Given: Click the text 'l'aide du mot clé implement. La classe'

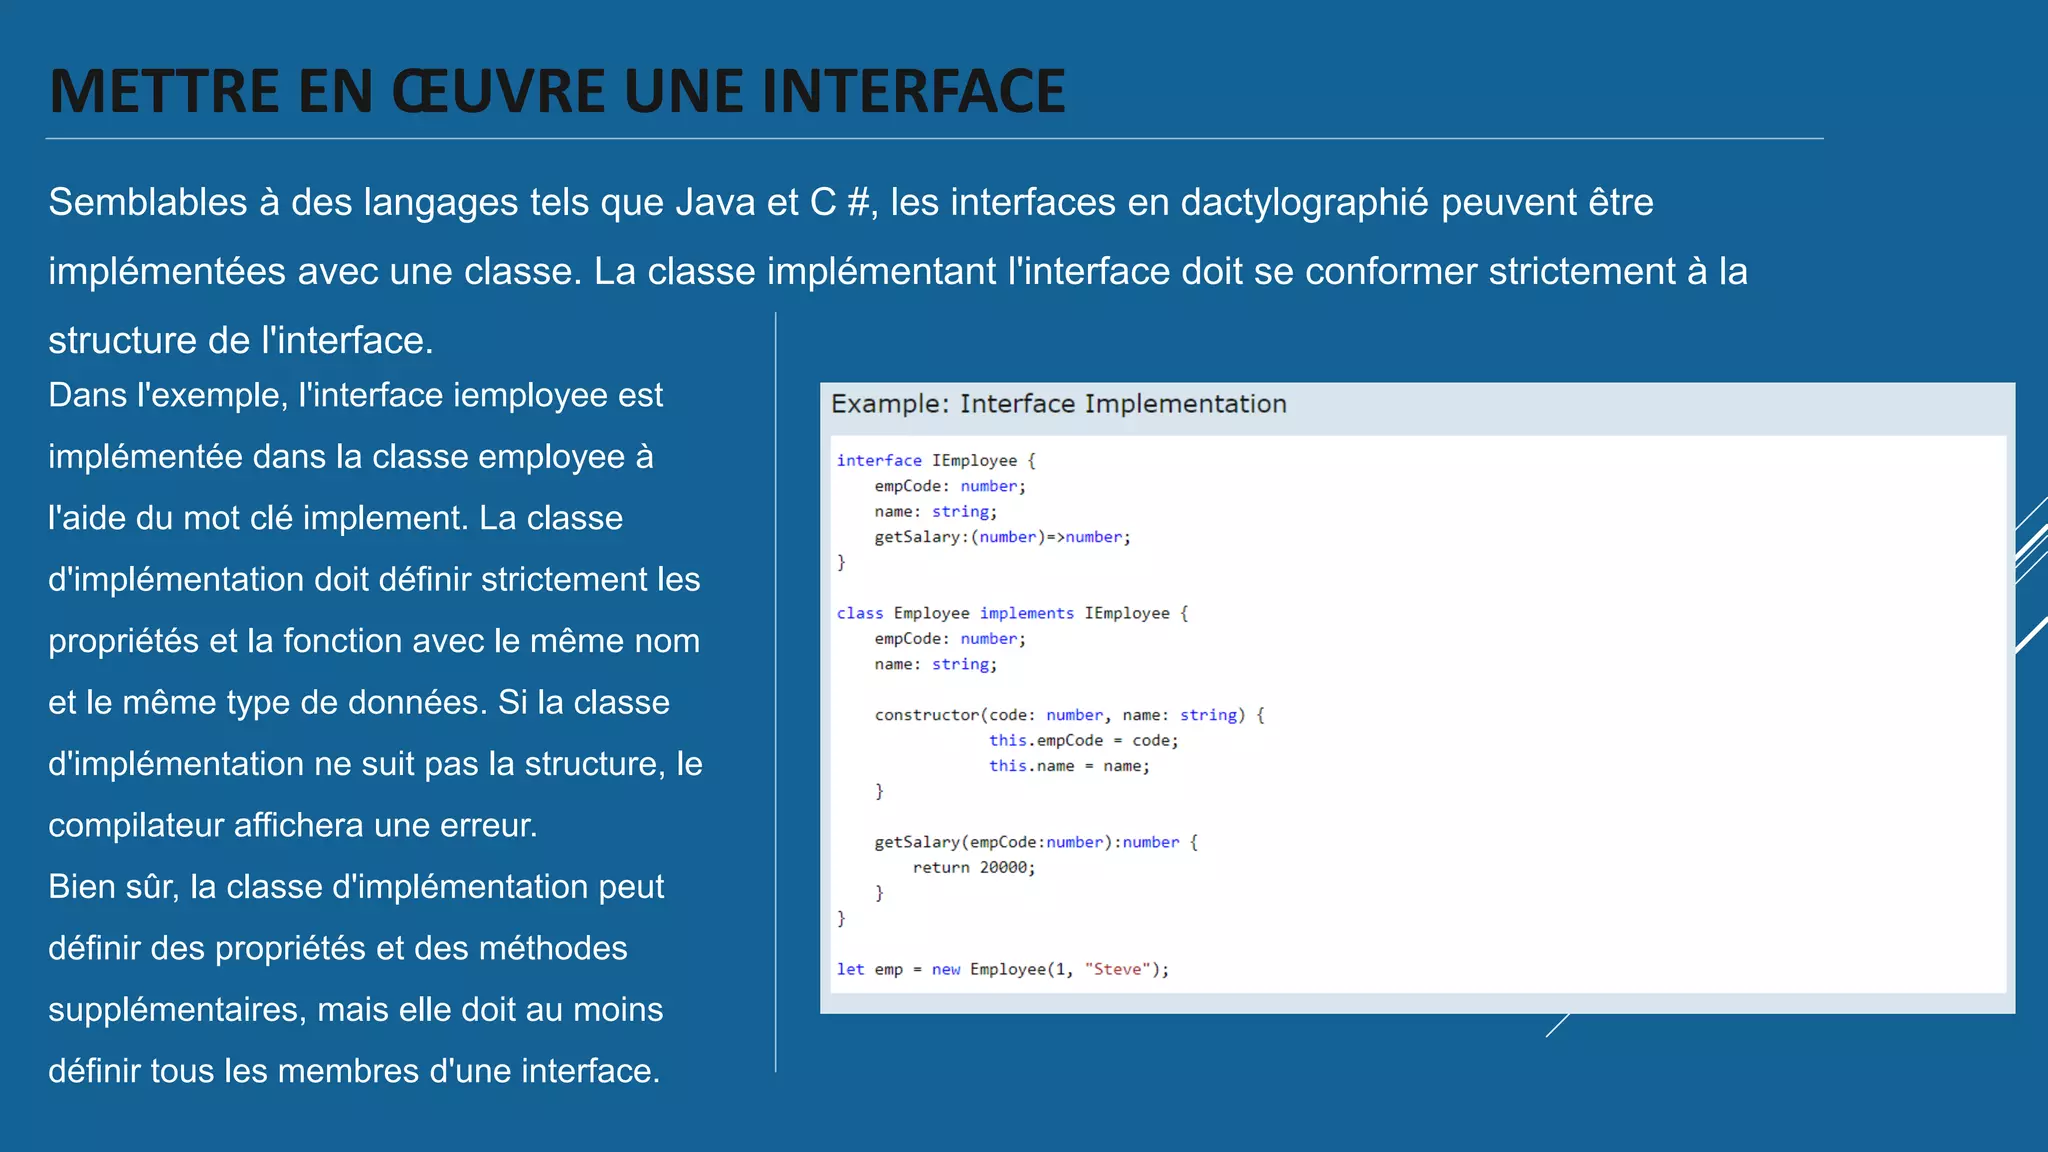Looking at the screenshot, I should coord(335,518).
